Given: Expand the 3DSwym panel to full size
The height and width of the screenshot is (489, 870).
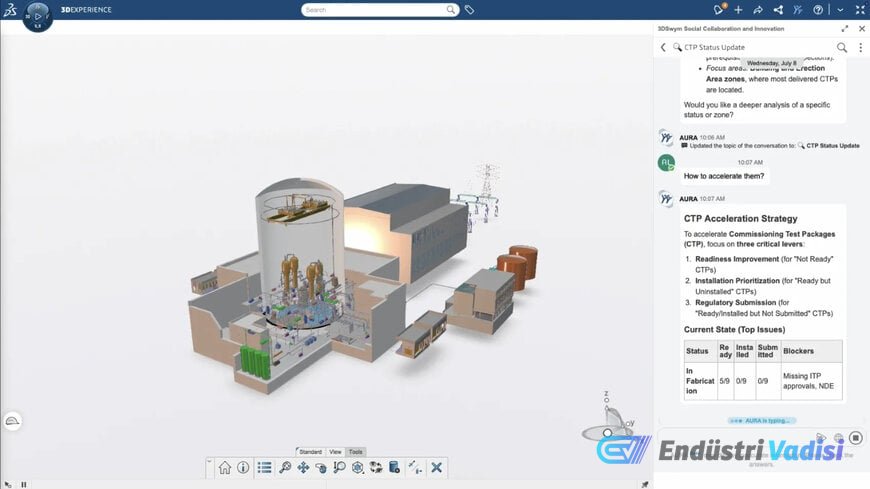Looking at the screenshot, I should (x=844, y=28).
